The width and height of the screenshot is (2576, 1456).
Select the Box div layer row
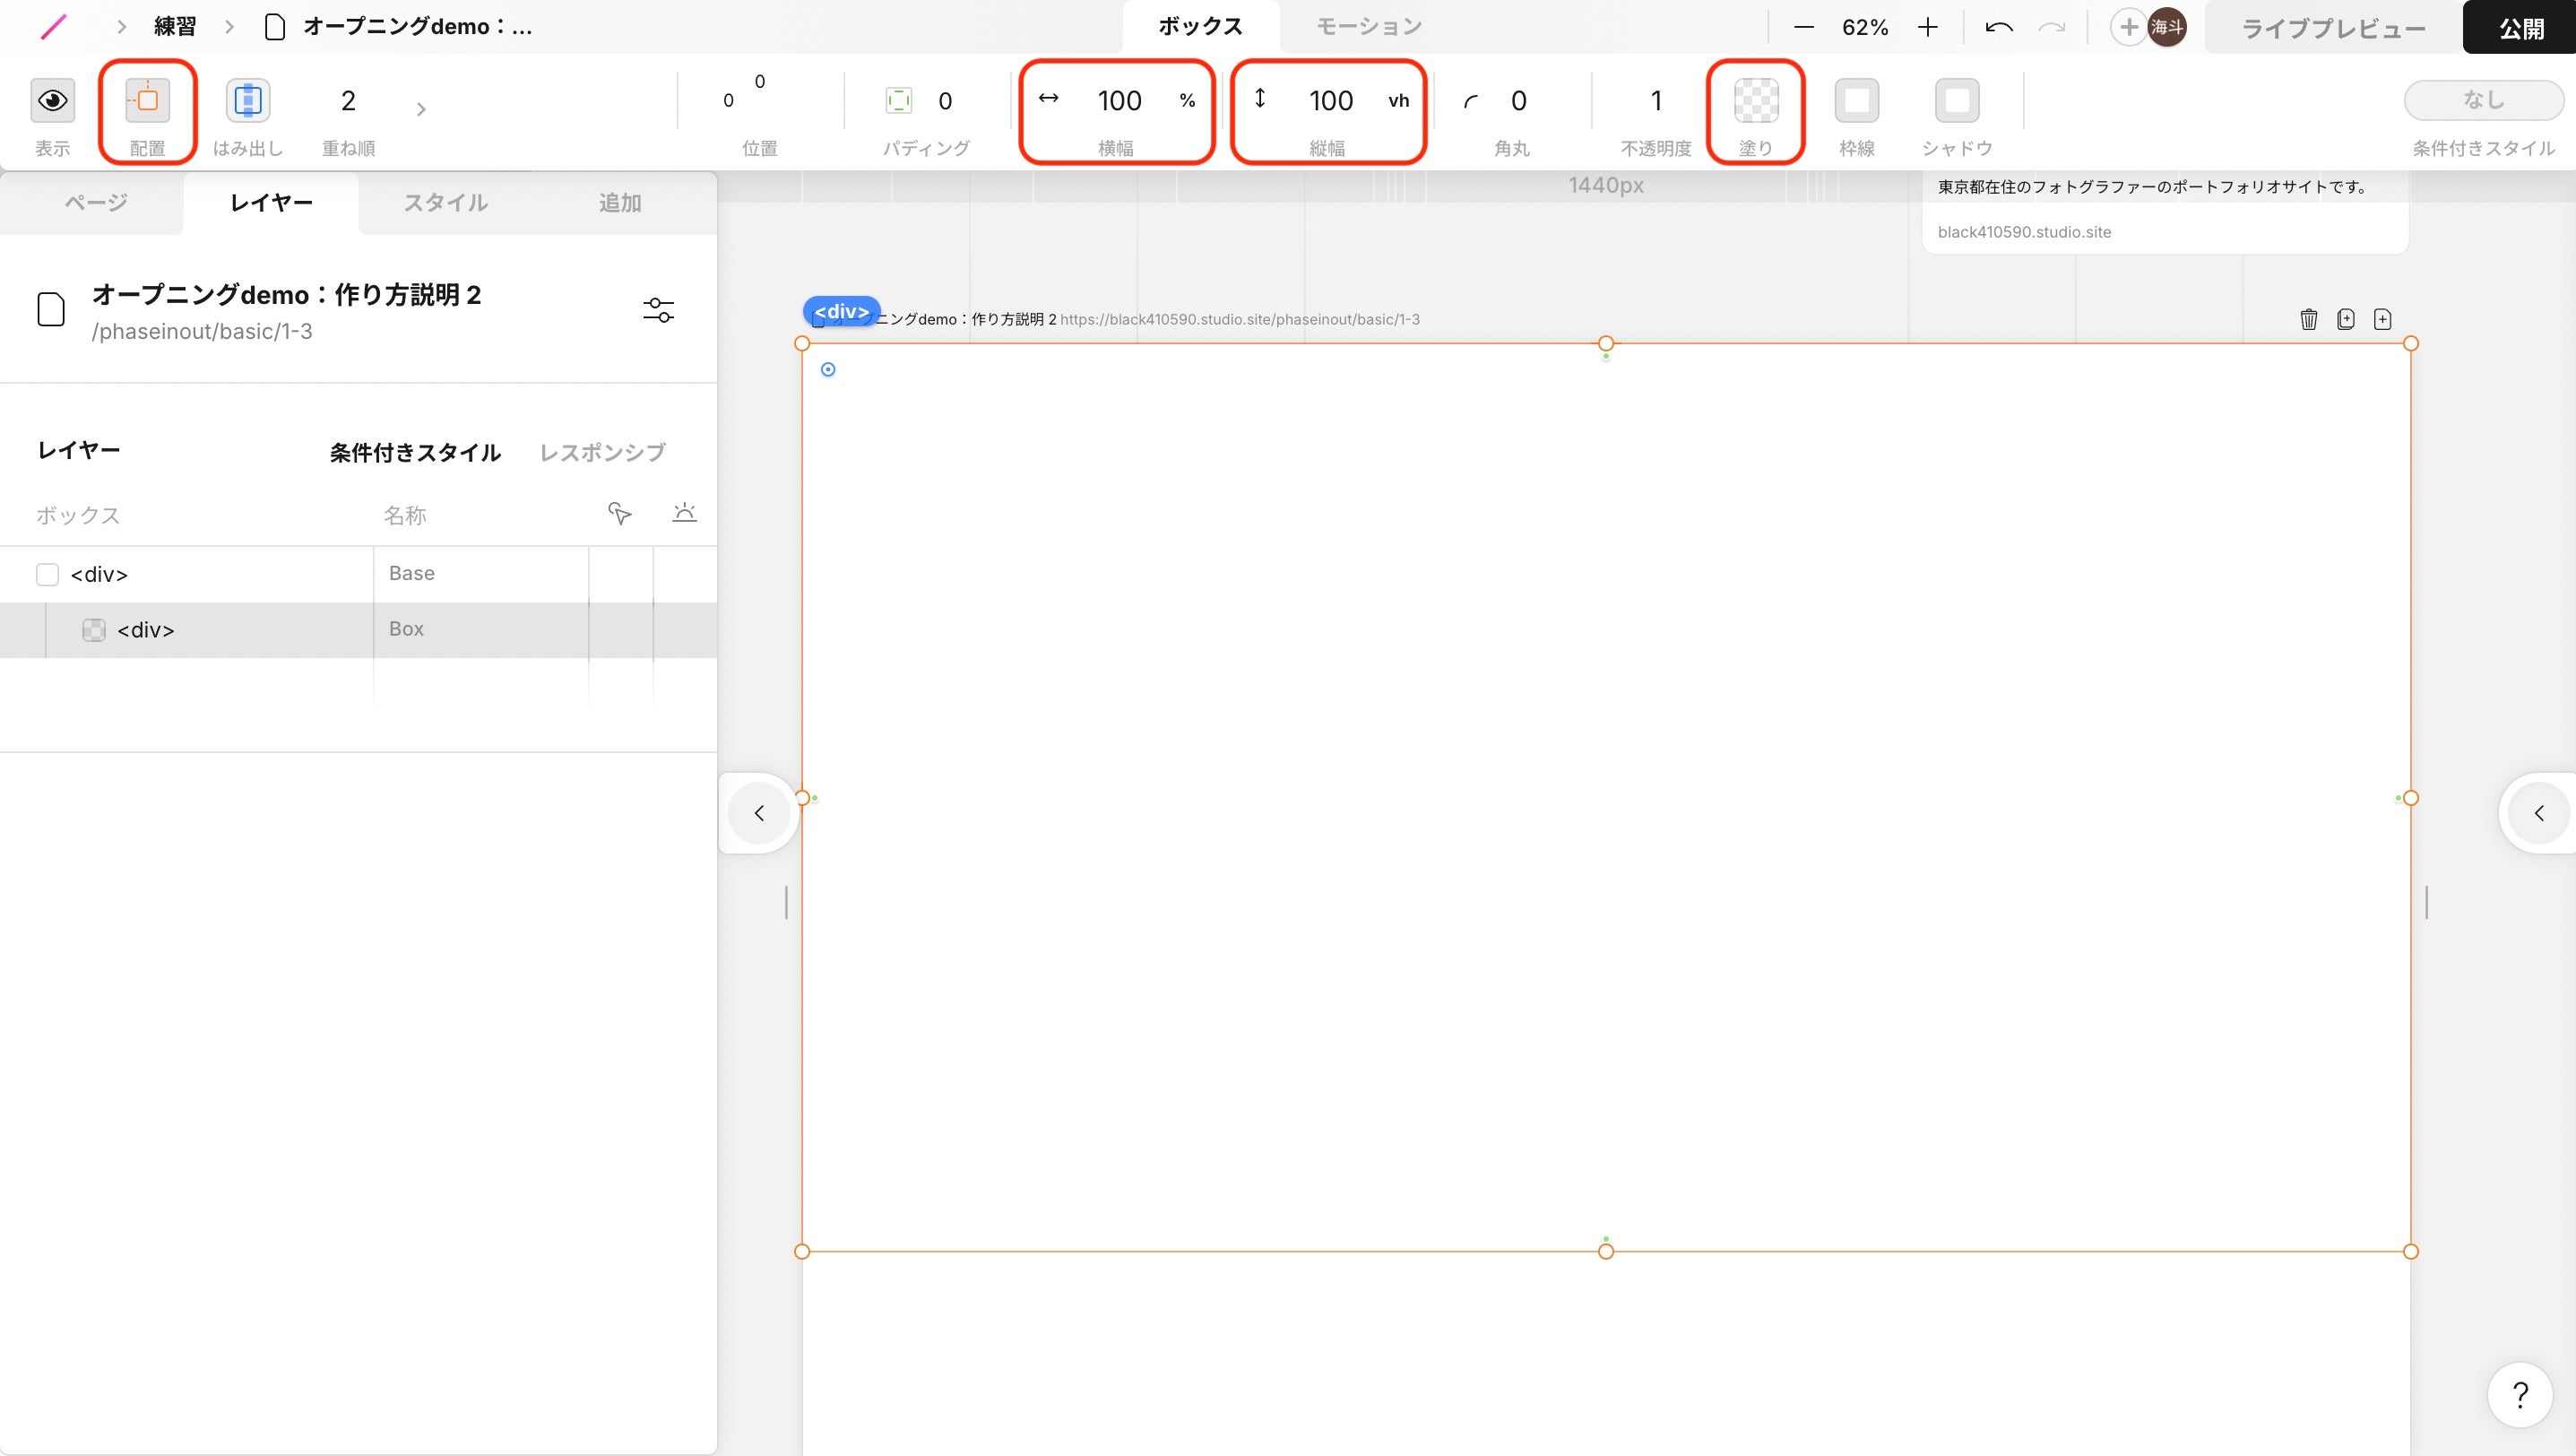pyautogui.click(x=146, y=630)
